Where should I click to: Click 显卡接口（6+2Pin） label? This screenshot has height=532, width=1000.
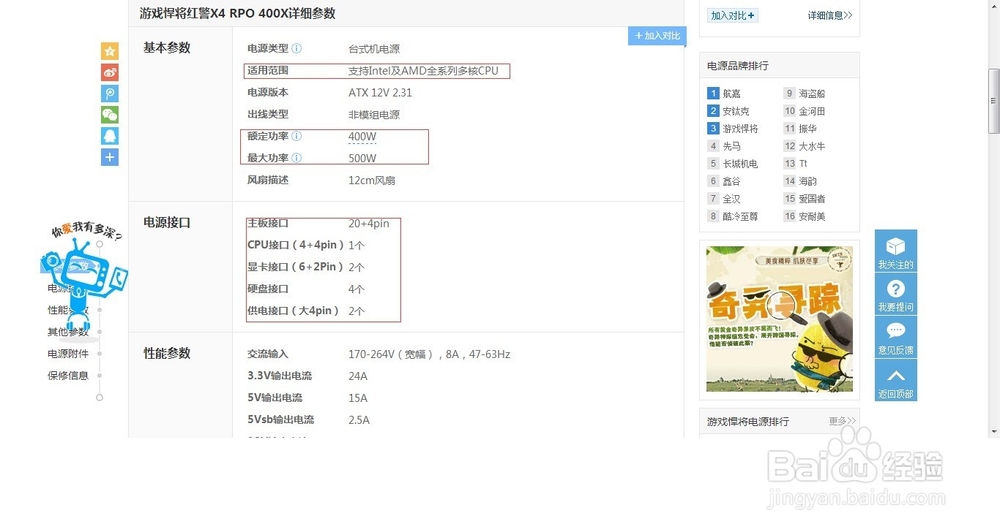[x=296, y=267]
